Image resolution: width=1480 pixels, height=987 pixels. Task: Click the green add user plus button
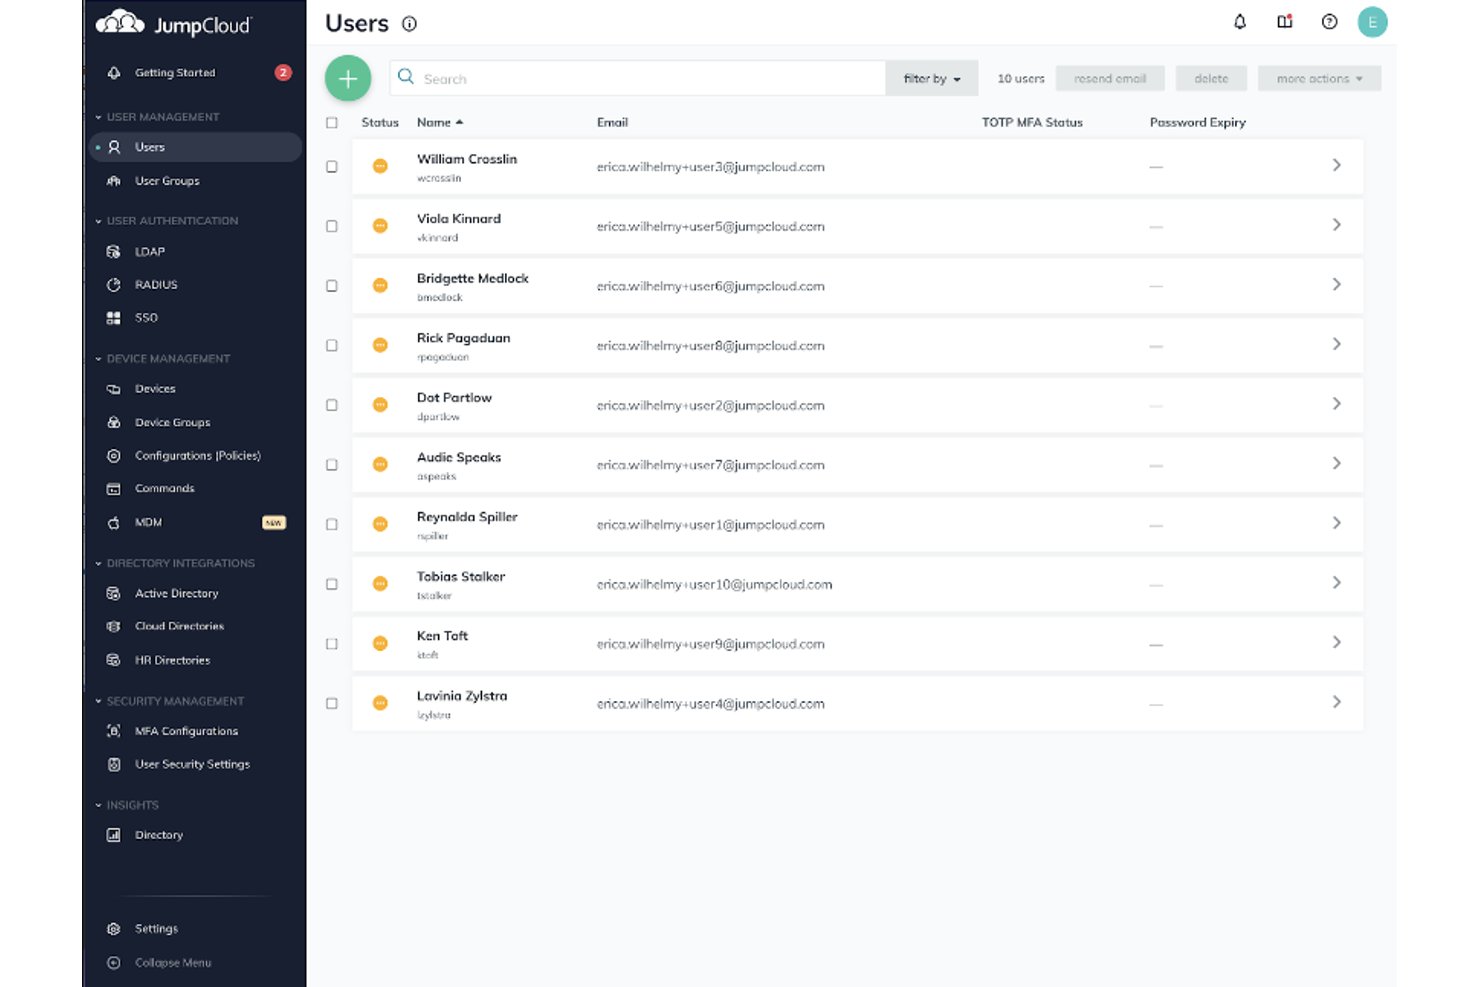click(x=348, y=78)
